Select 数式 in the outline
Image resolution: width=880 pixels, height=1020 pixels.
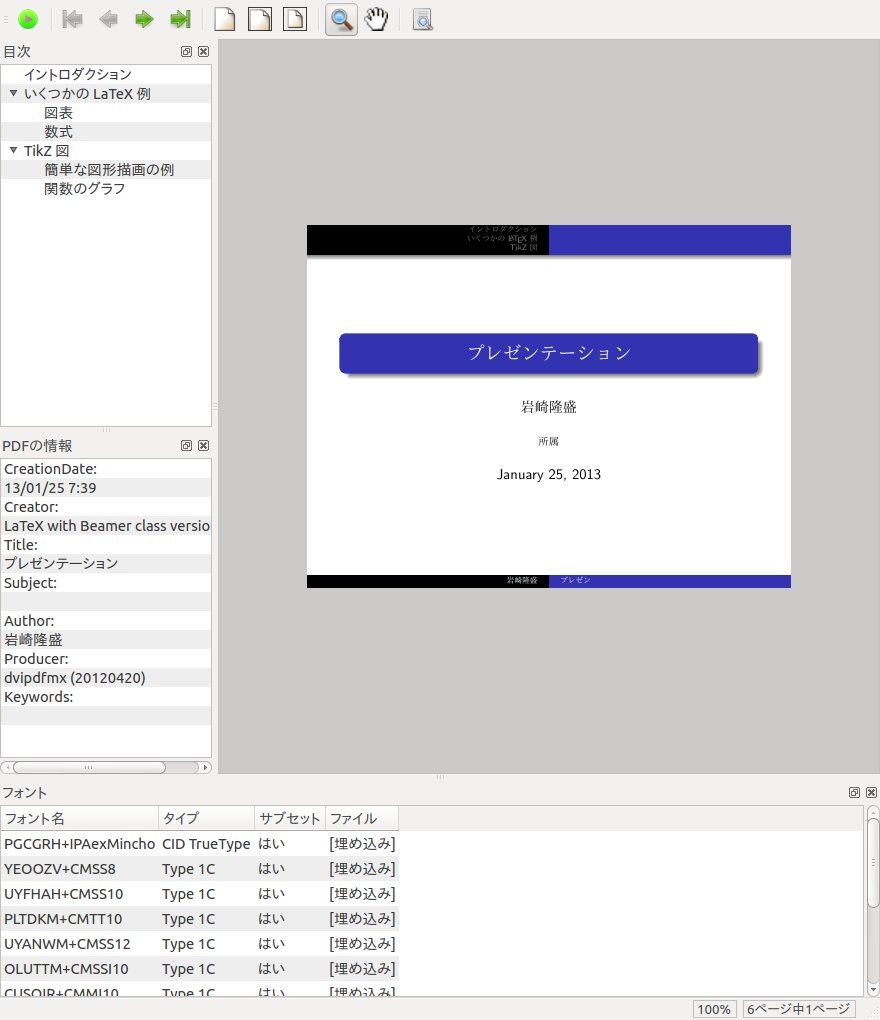[x=58, y=131]
